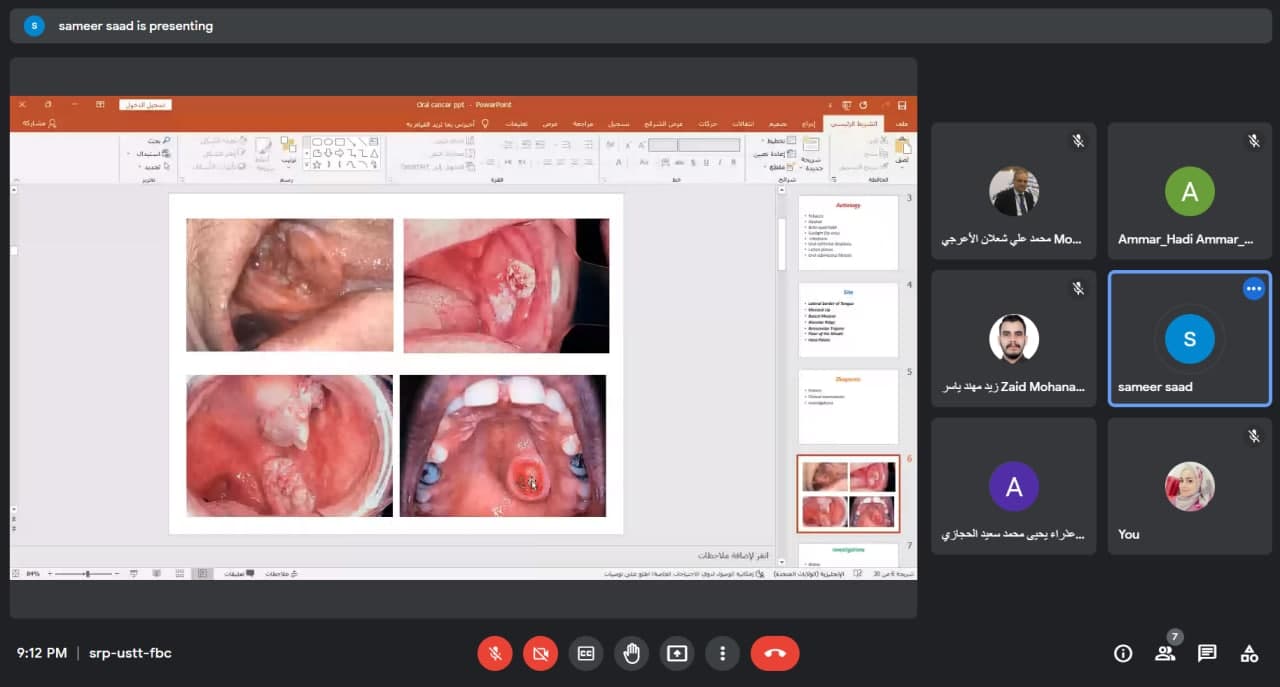The width and height of the screenshot is (1280, 687).
Task: Turn on your camera
Action: point(540,653)
